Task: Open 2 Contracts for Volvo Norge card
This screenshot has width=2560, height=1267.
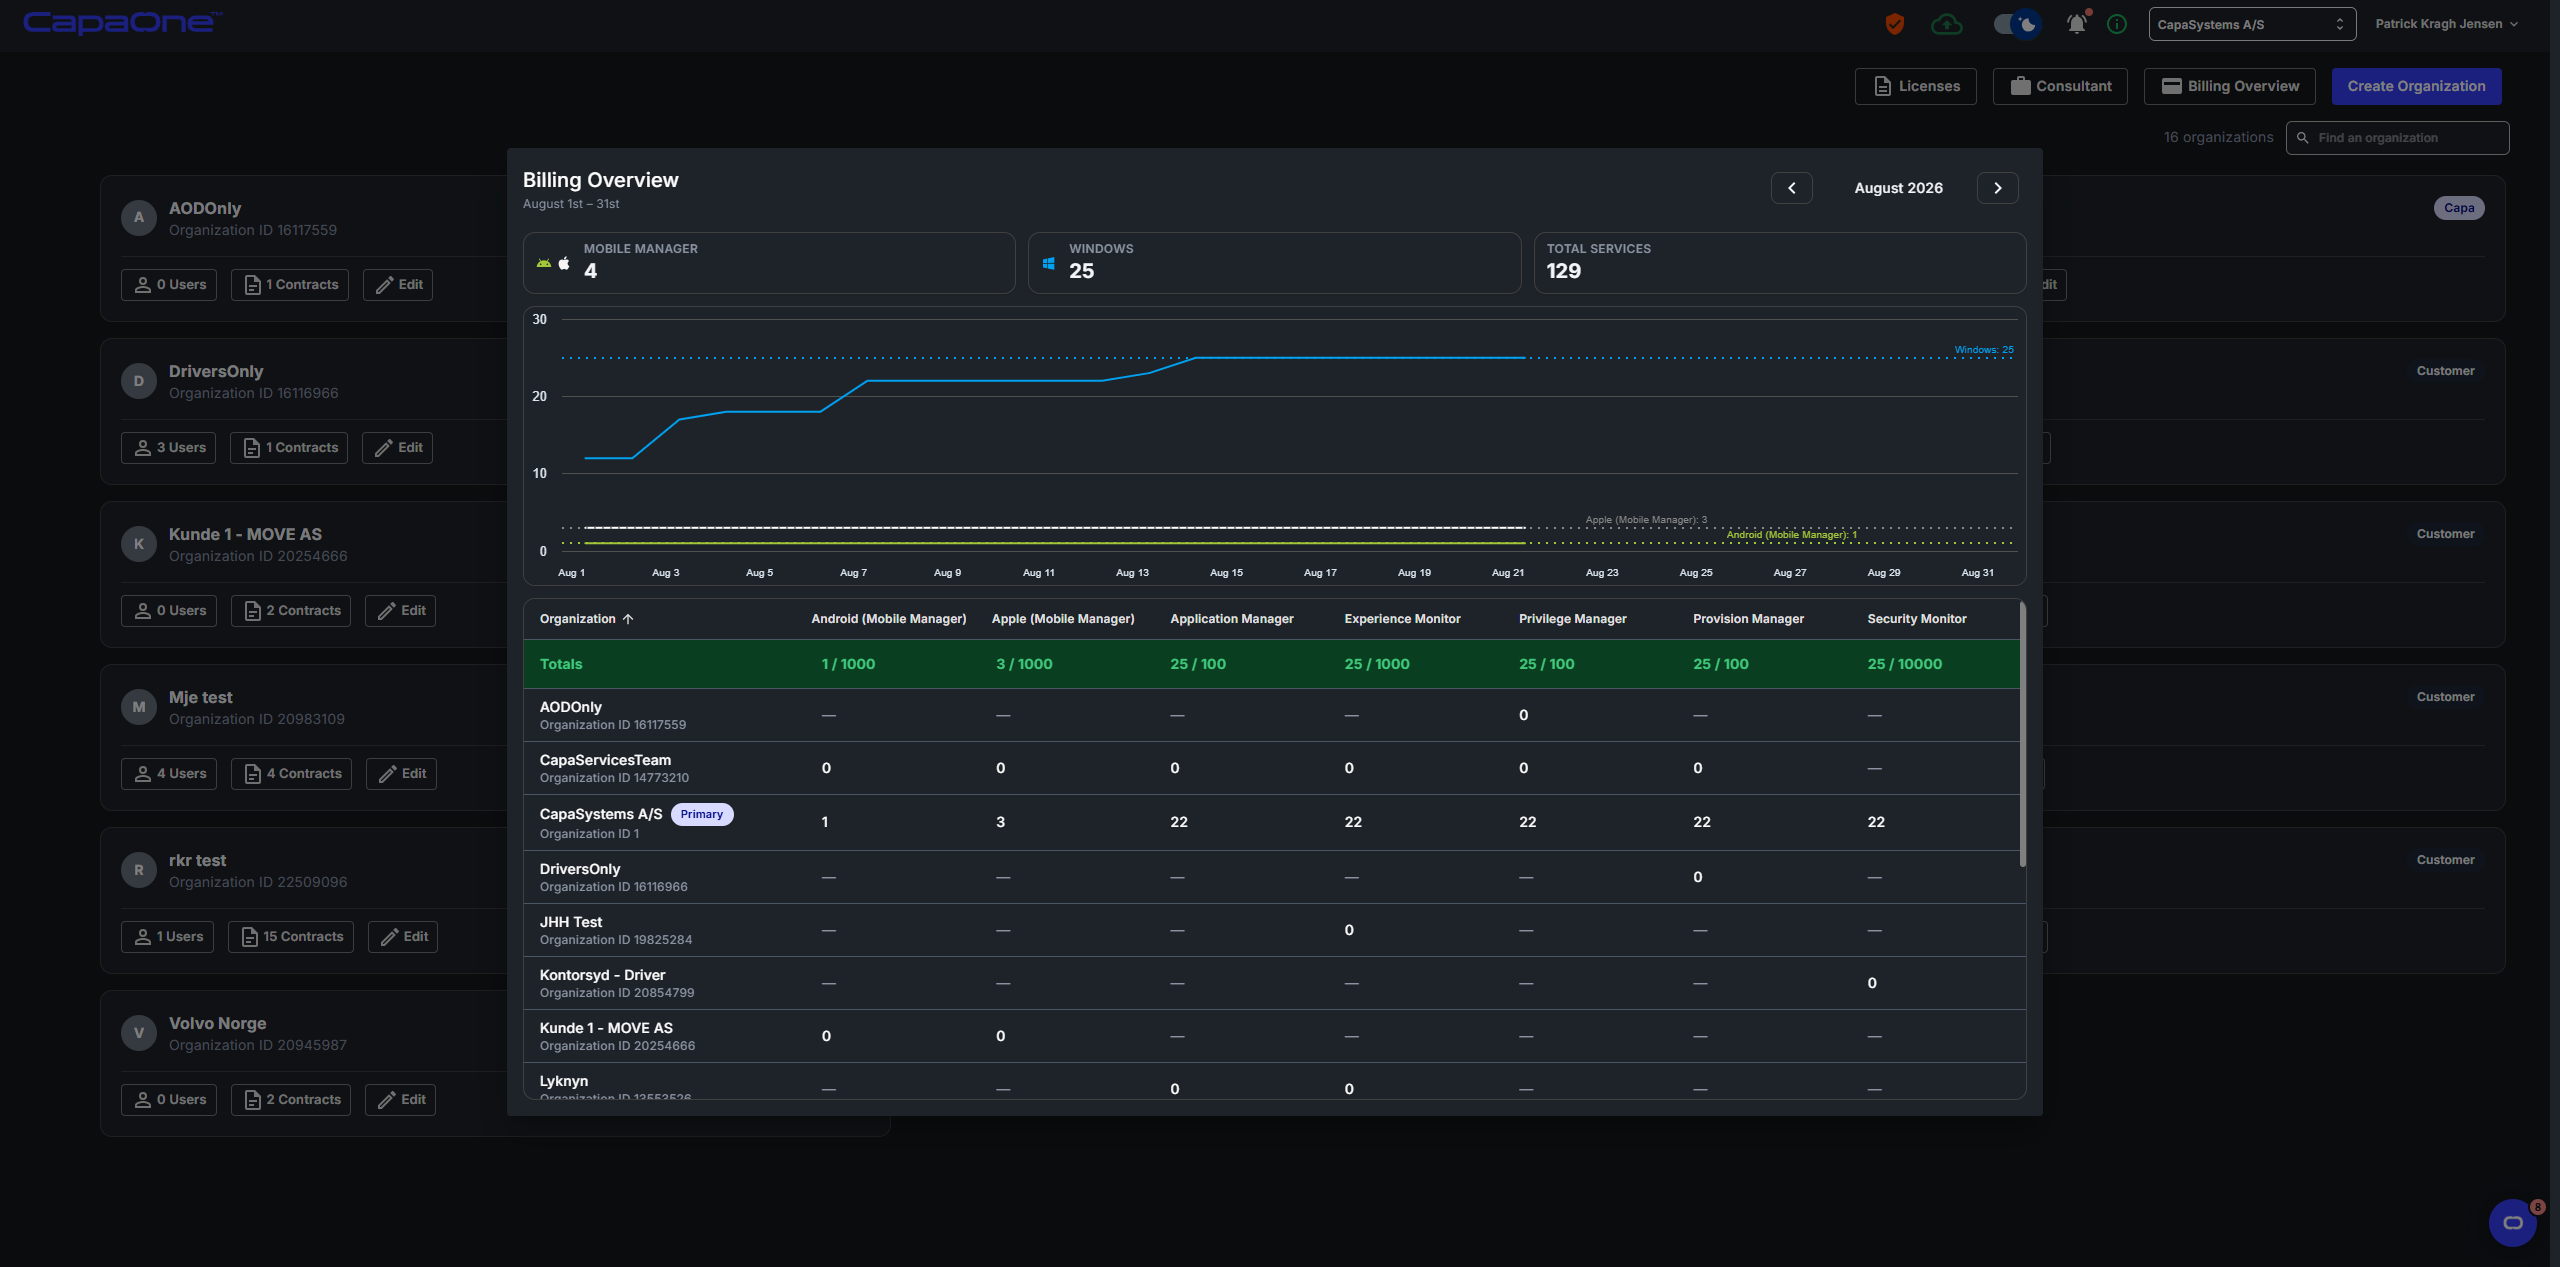Action: pyautogui.click(x=291, y=1100)
